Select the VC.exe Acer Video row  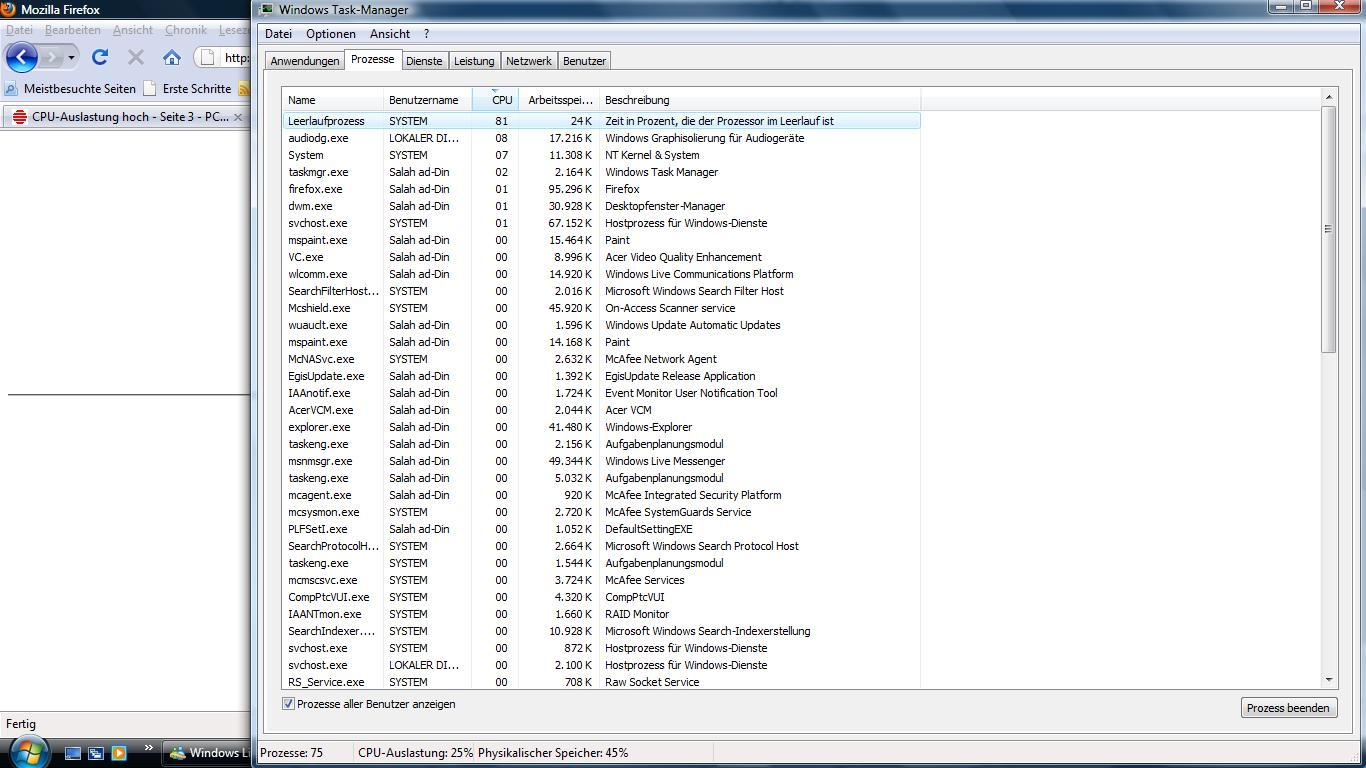point(601,257)
